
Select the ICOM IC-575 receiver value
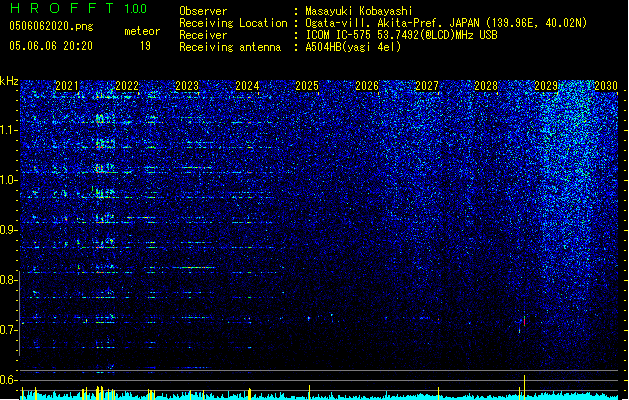point(401,35)
